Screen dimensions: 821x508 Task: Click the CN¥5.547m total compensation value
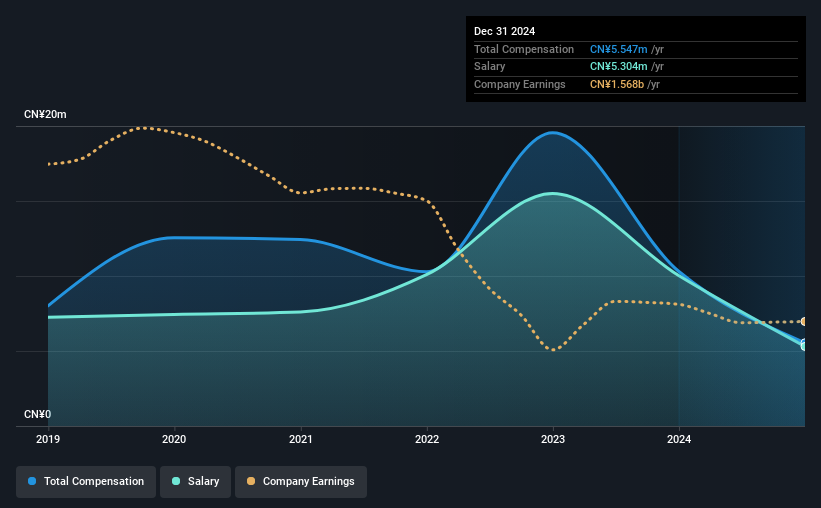[618, 49]
